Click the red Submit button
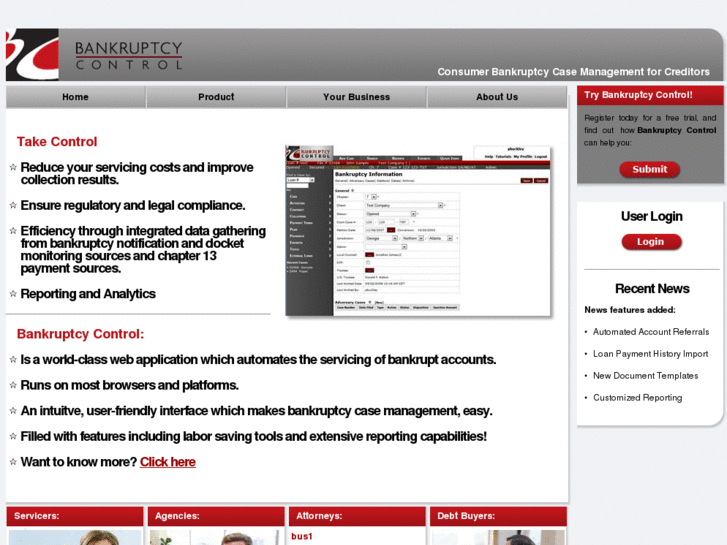Viewport: 727px width, 545px height. (650, 169)
